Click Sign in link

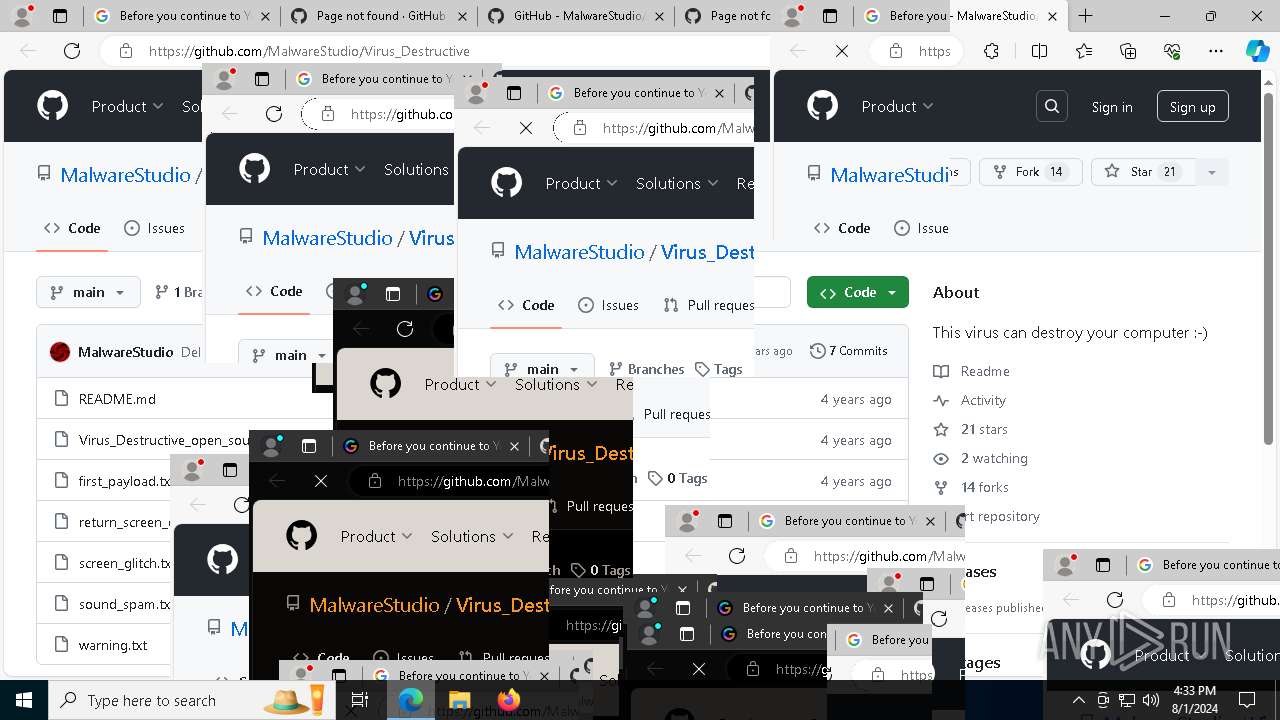(x=1112, y=107)
